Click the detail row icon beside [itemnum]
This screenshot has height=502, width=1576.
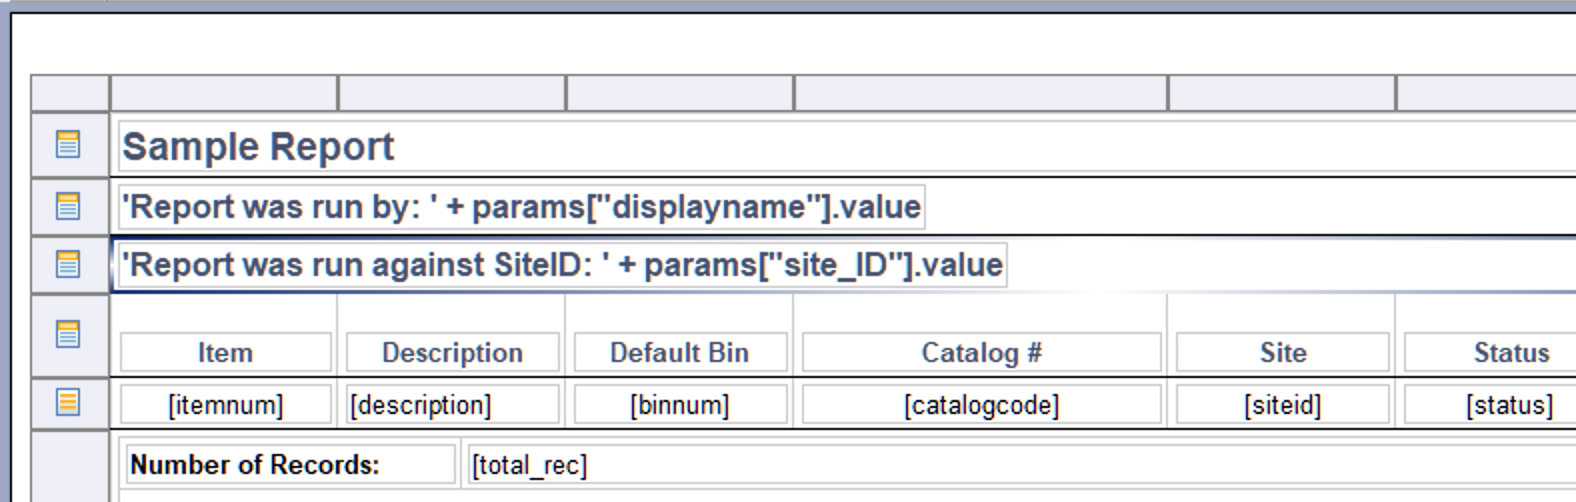(x=67, y=403)
